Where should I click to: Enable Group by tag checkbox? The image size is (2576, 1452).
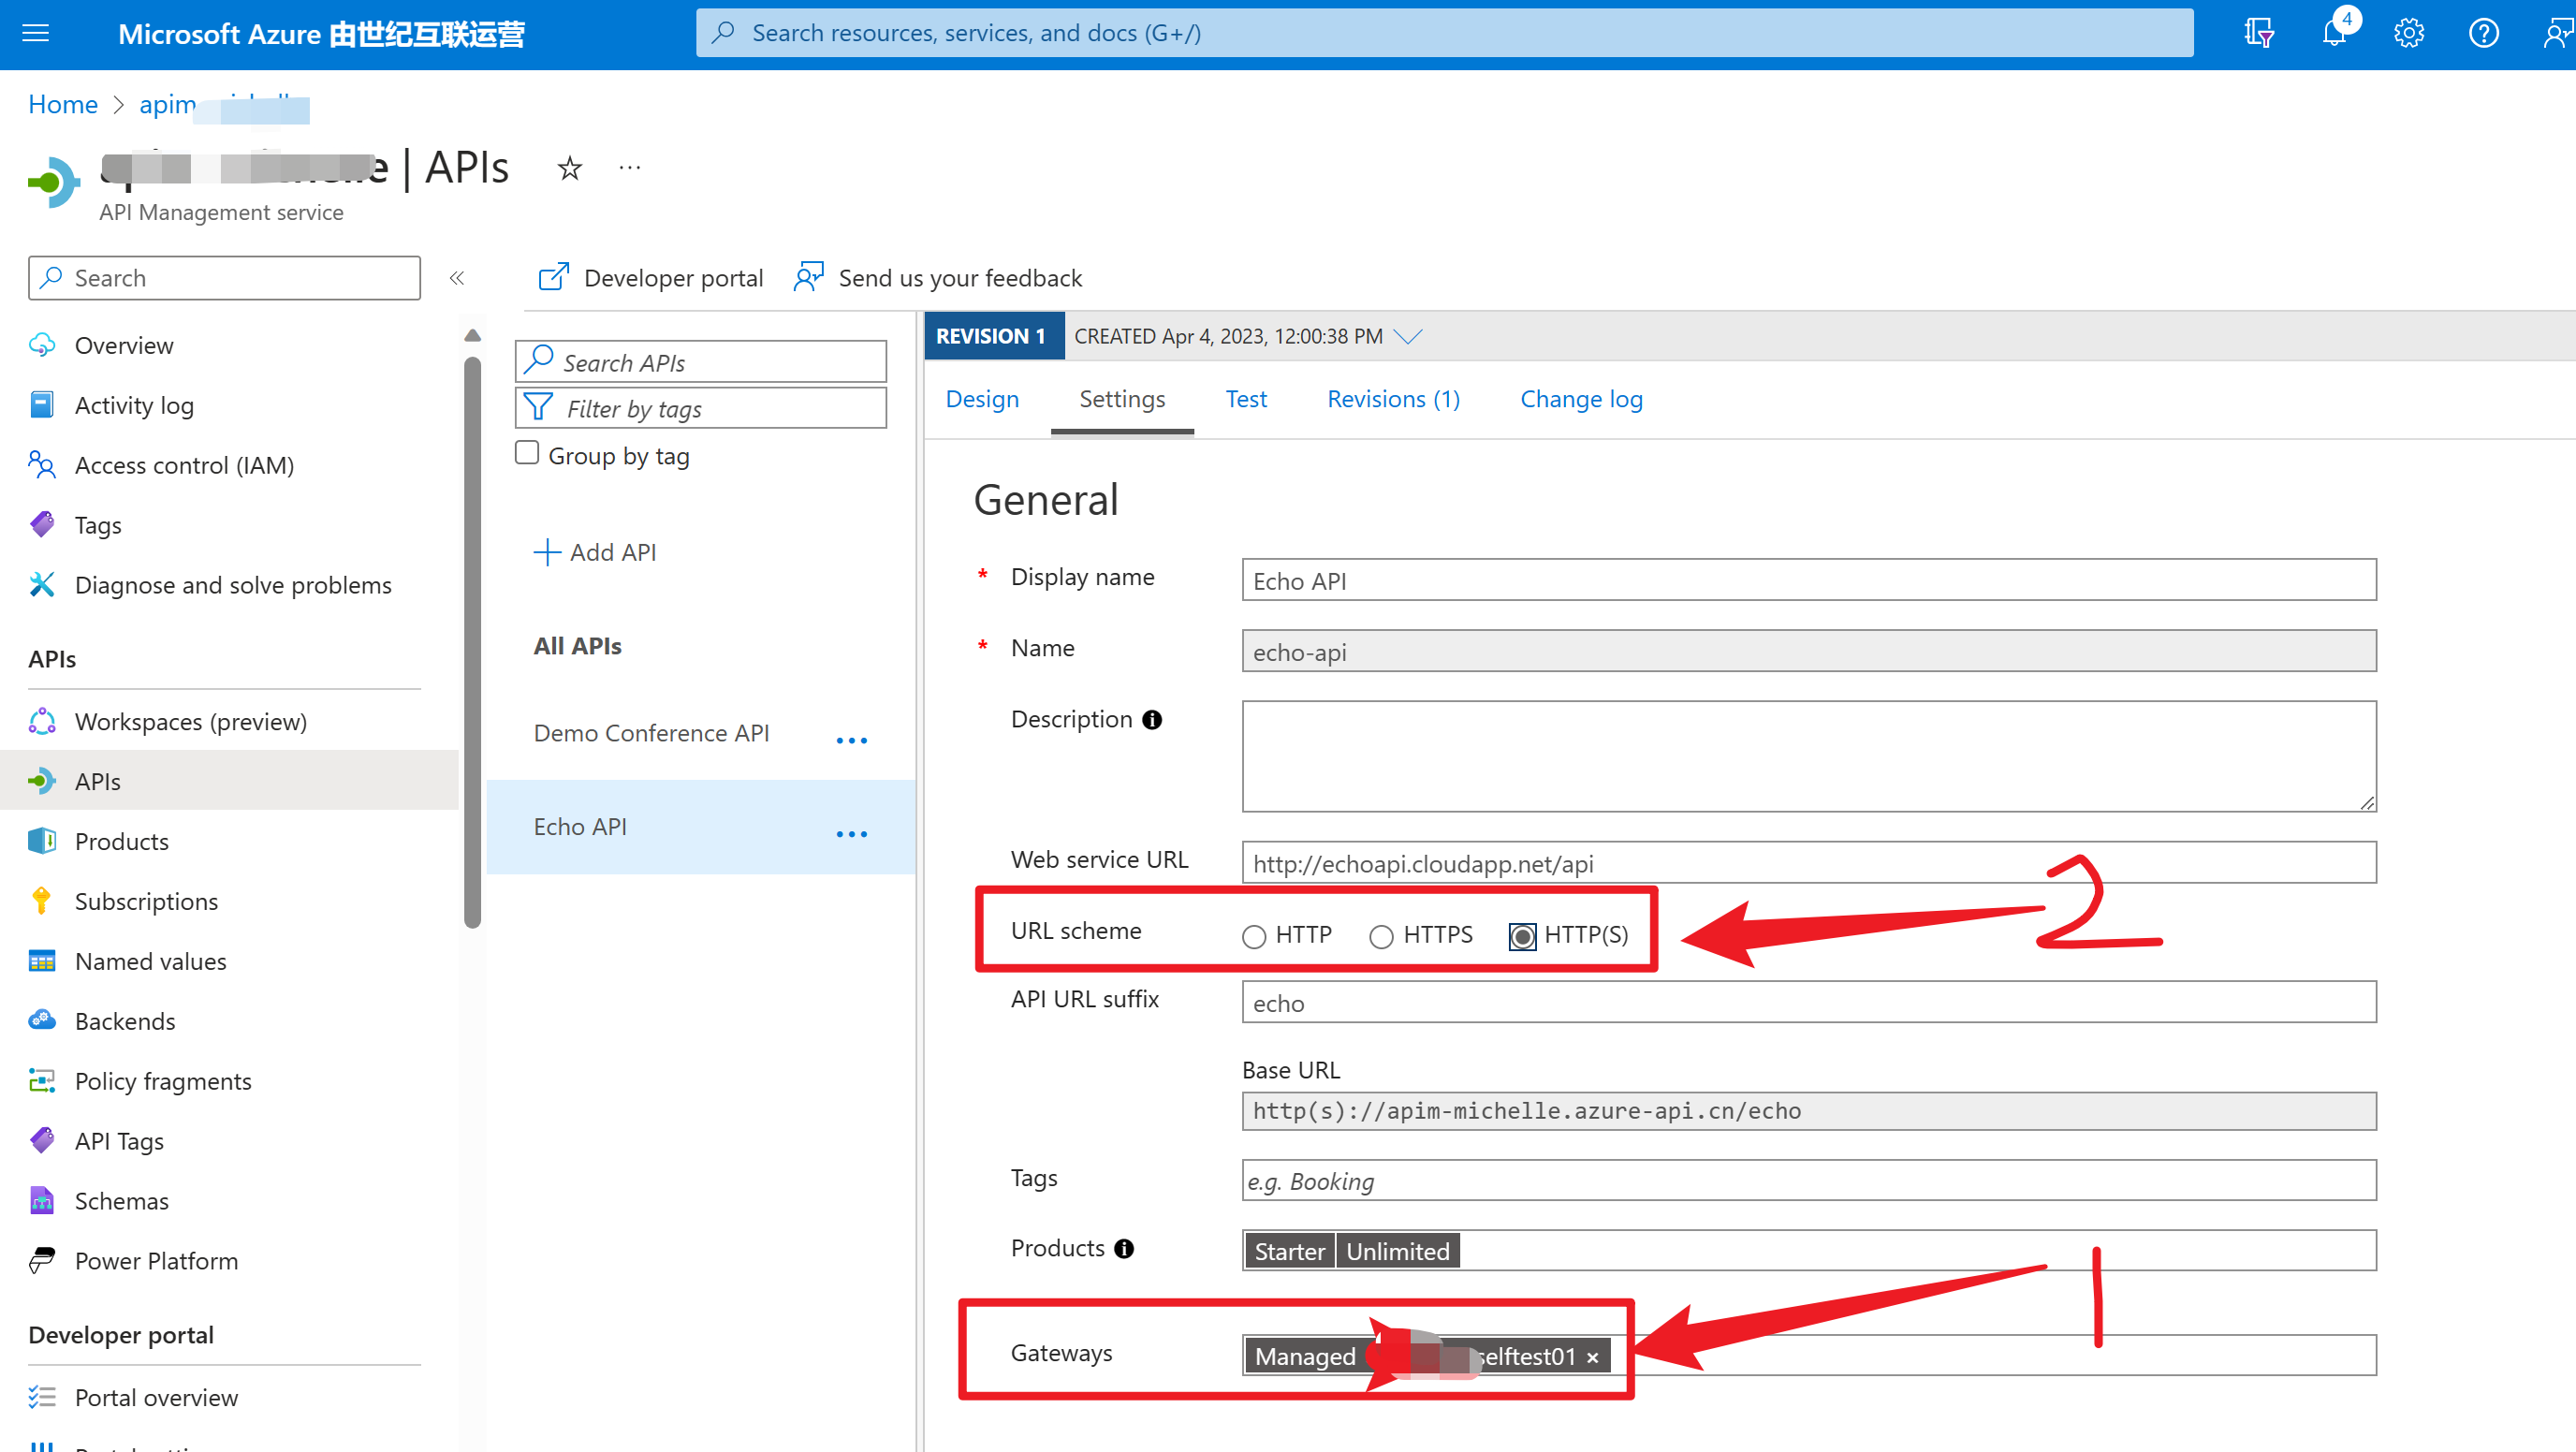tap(527, 453)
